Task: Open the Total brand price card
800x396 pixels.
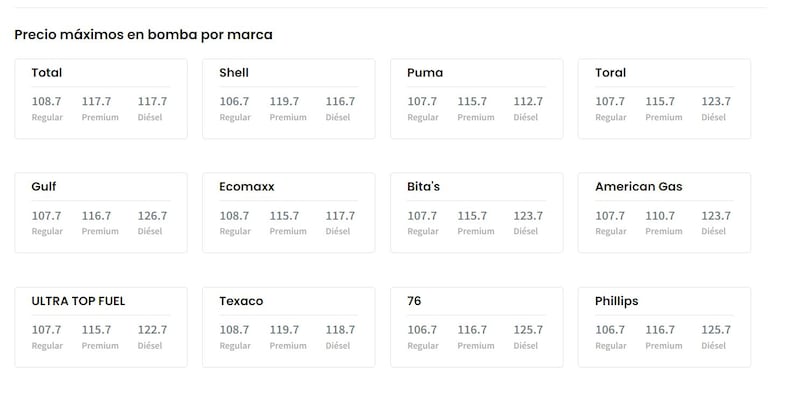Action: [x=101, y=98]
